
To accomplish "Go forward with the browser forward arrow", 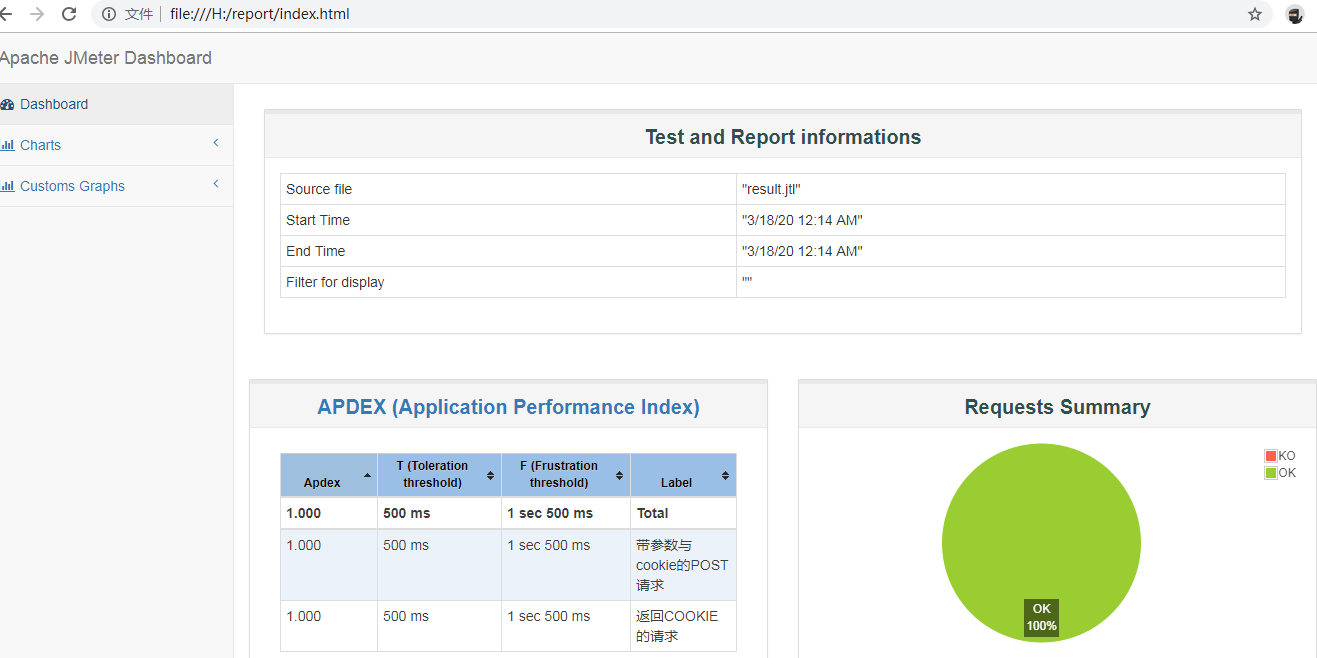I will point(37,14).
